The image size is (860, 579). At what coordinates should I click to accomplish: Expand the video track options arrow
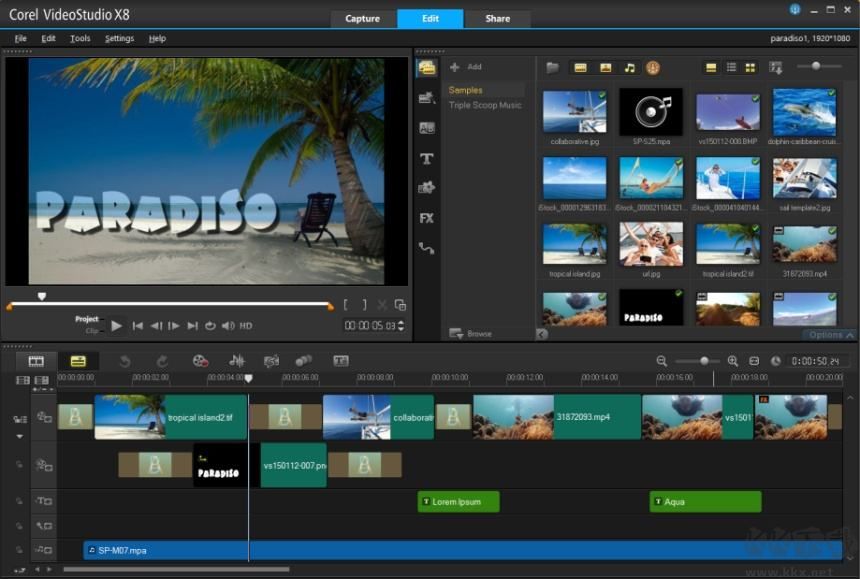[x=19, y=437]
